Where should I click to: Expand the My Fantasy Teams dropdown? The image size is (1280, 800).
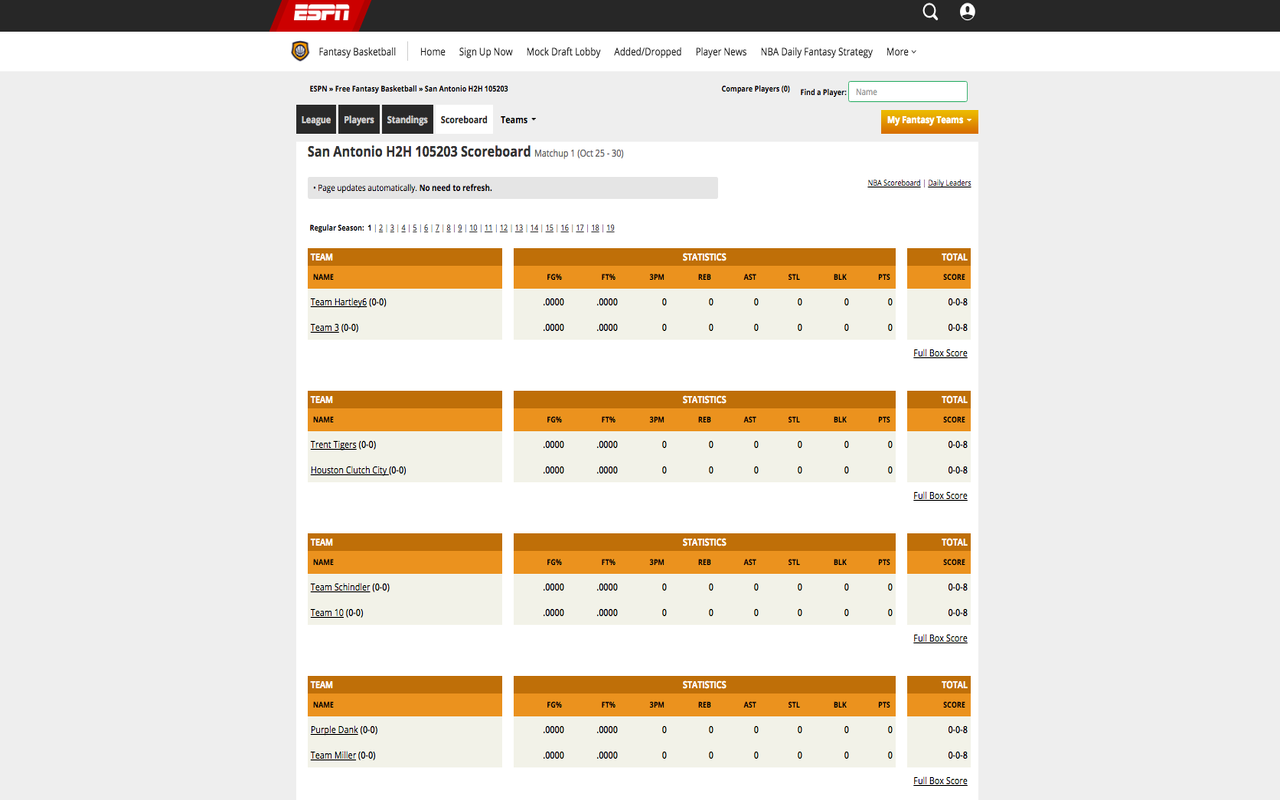pyautogui.click(x=929, y=120)
